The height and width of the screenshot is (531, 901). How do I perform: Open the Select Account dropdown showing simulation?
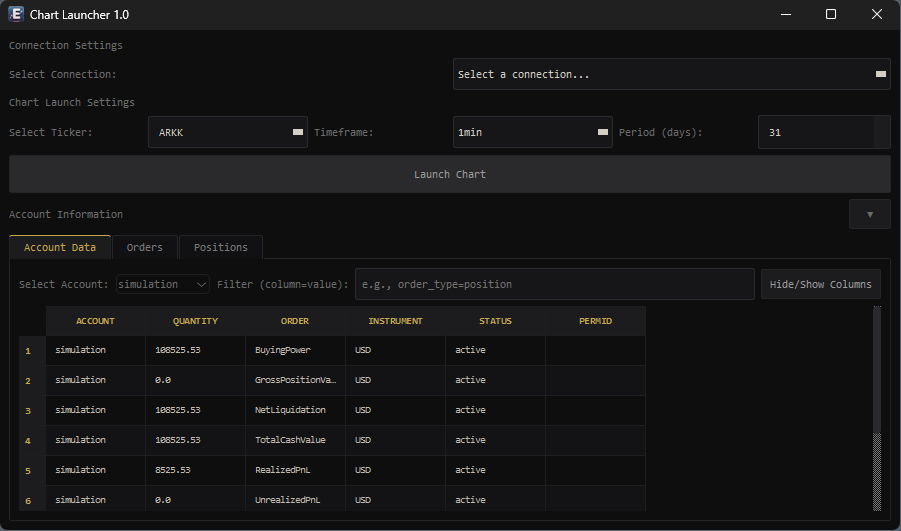pos(163,284)
